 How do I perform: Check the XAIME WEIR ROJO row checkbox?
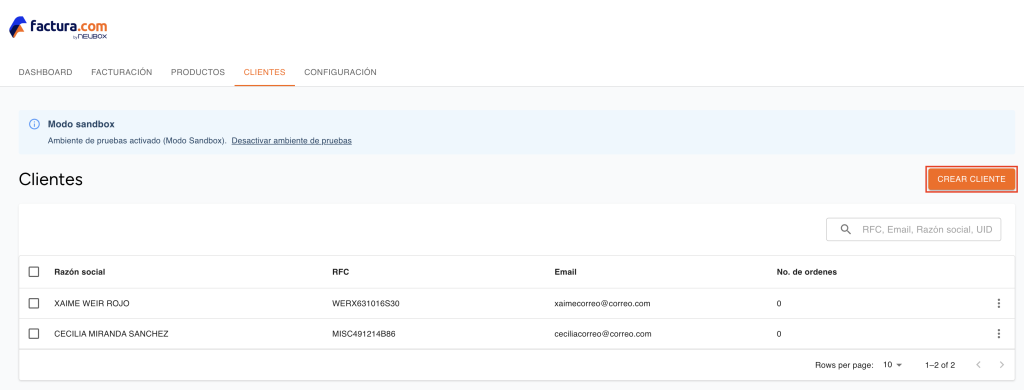pos(34,303)
